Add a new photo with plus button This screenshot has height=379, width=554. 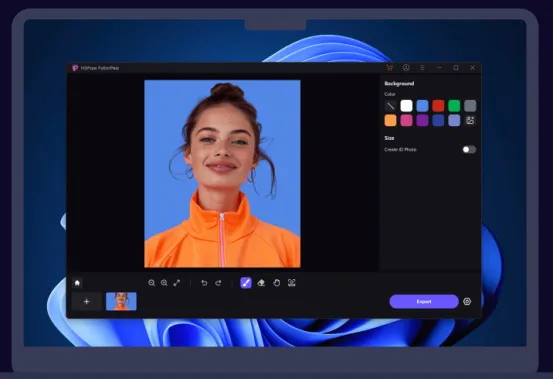(x=87, y=301)
